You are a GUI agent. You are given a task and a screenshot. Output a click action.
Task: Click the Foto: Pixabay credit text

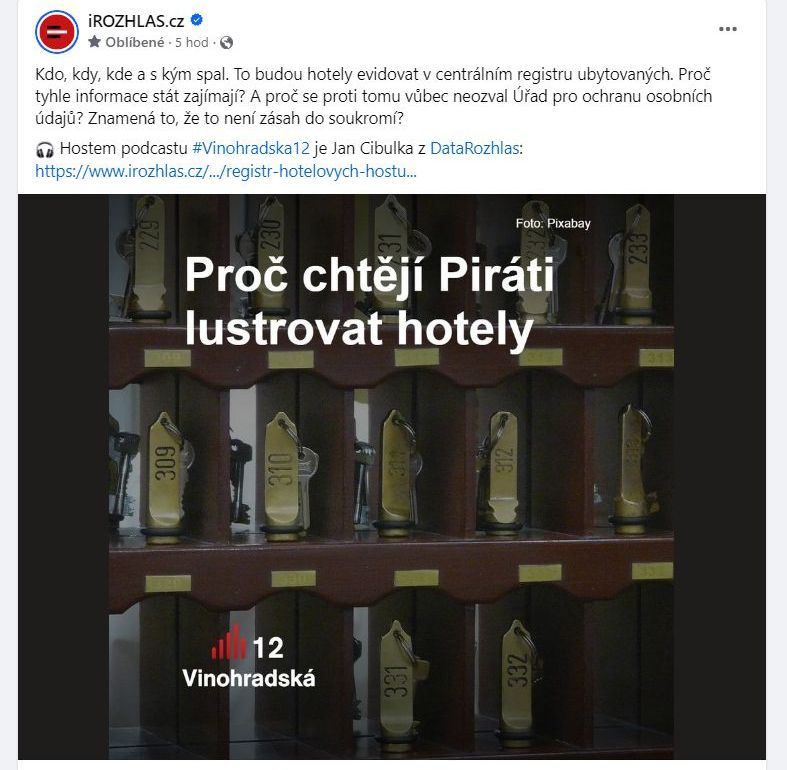(x=553, y=223)
